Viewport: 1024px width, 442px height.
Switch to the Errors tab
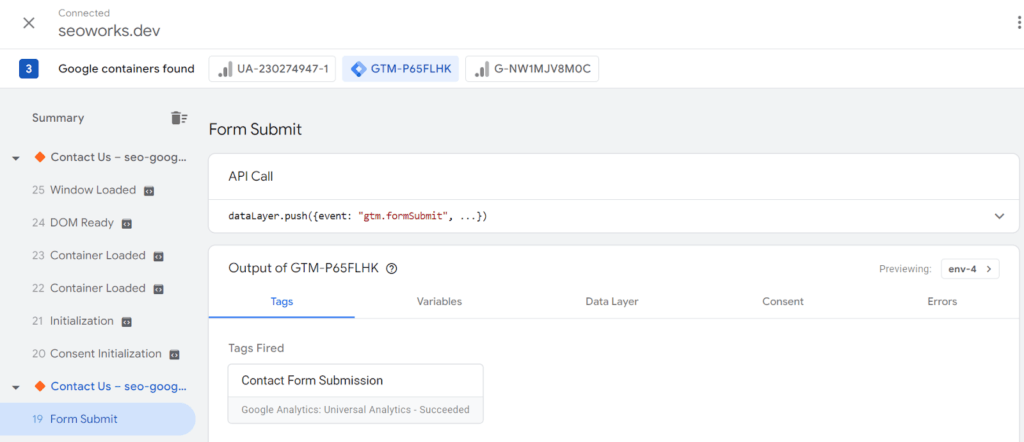click(x=942, y=302)
